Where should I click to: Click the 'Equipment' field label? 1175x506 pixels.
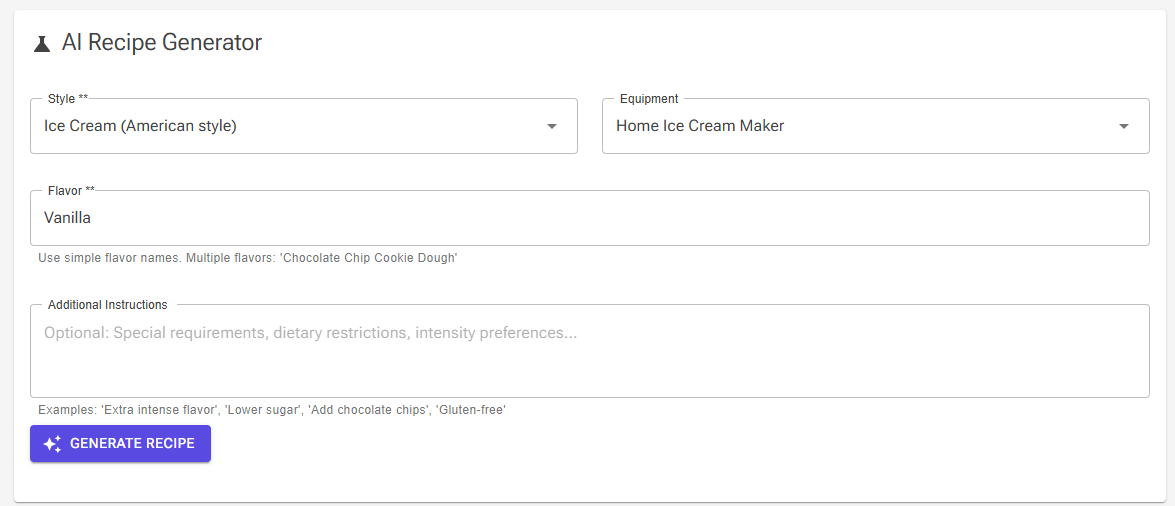pos(649,99)
